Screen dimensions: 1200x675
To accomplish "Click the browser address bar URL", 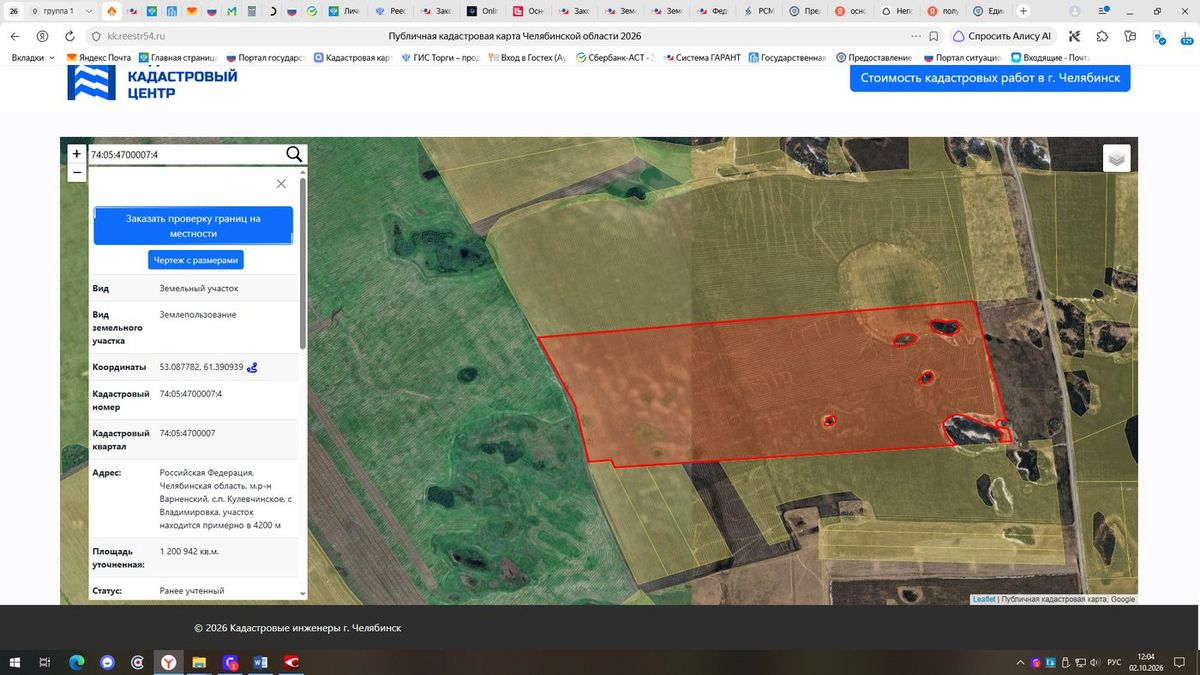I will point(136,36).
